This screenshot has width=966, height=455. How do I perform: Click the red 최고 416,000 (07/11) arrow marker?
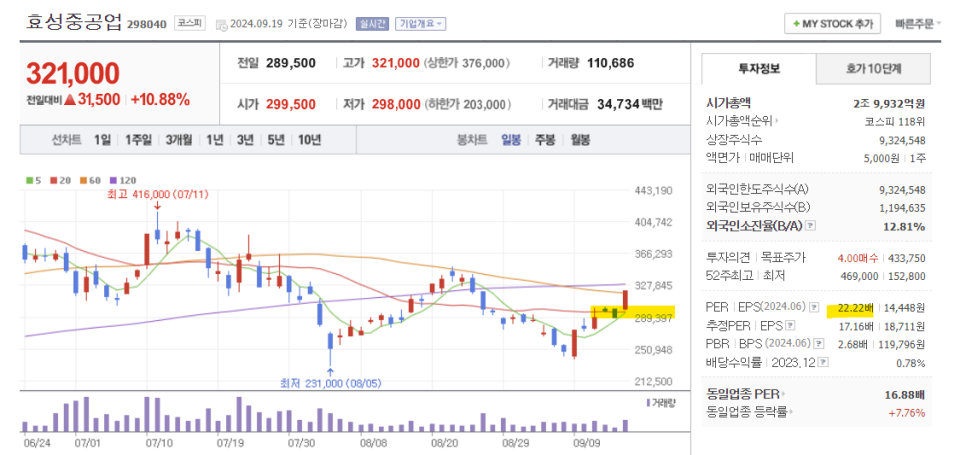157,206
